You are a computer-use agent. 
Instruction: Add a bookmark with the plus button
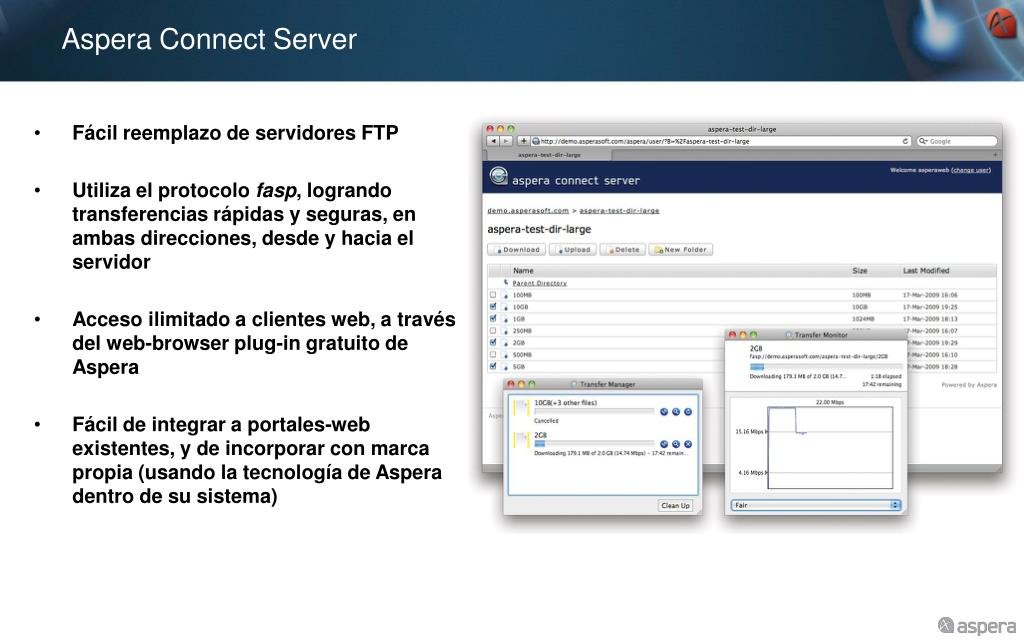point(523,141)
